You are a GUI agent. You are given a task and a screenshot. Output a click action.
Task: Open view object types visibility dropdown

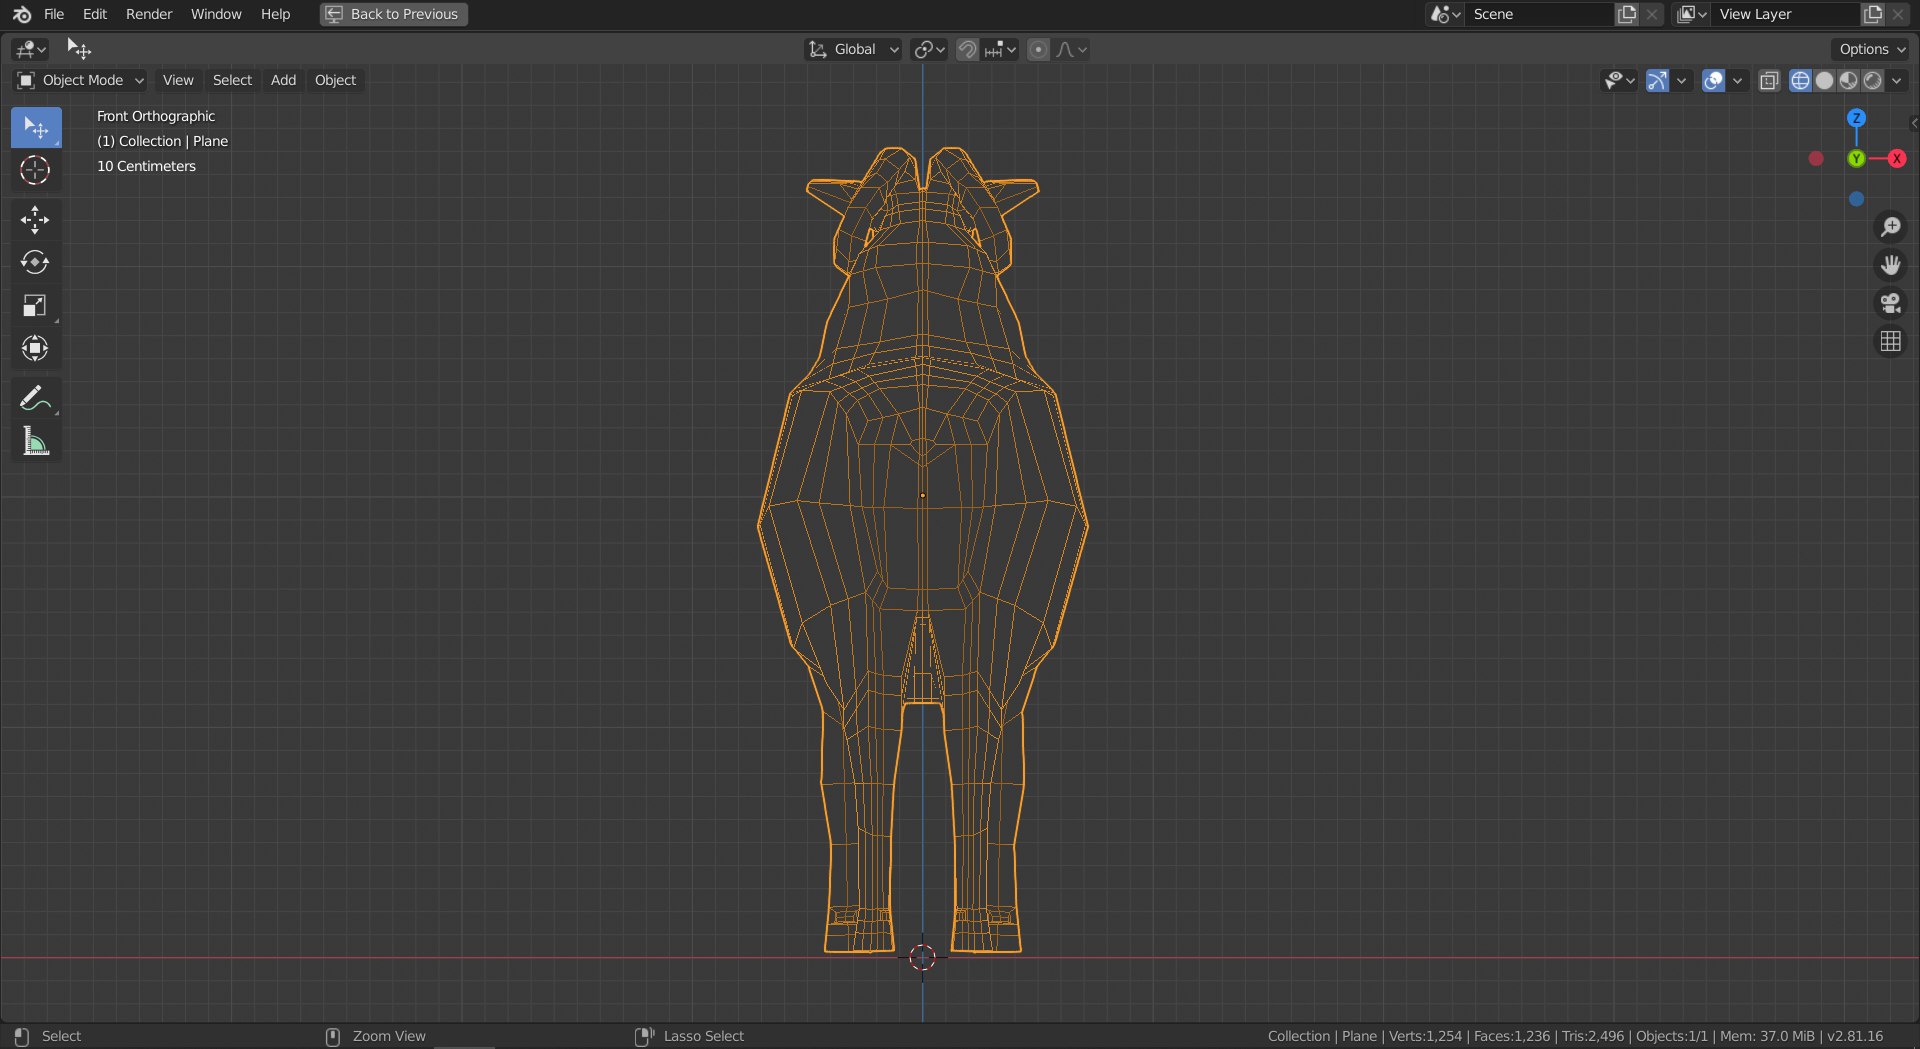tap(1619, 80)
